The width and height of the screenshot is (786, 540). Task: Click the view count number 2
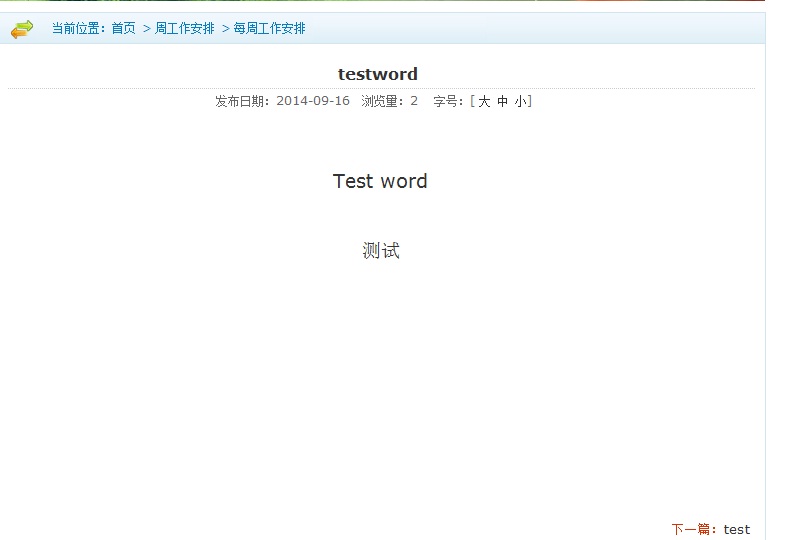(414, 101)
